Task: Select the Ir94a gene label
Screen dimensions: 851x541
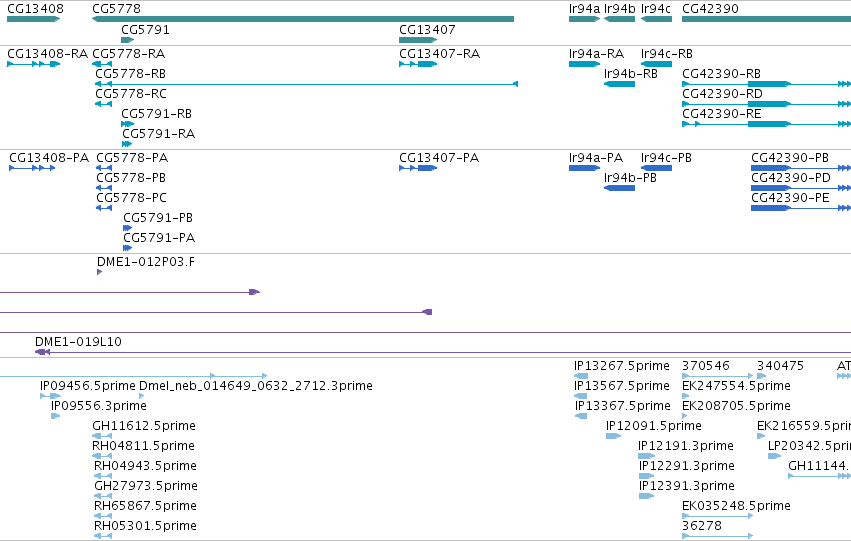Action: pos(584,9)
